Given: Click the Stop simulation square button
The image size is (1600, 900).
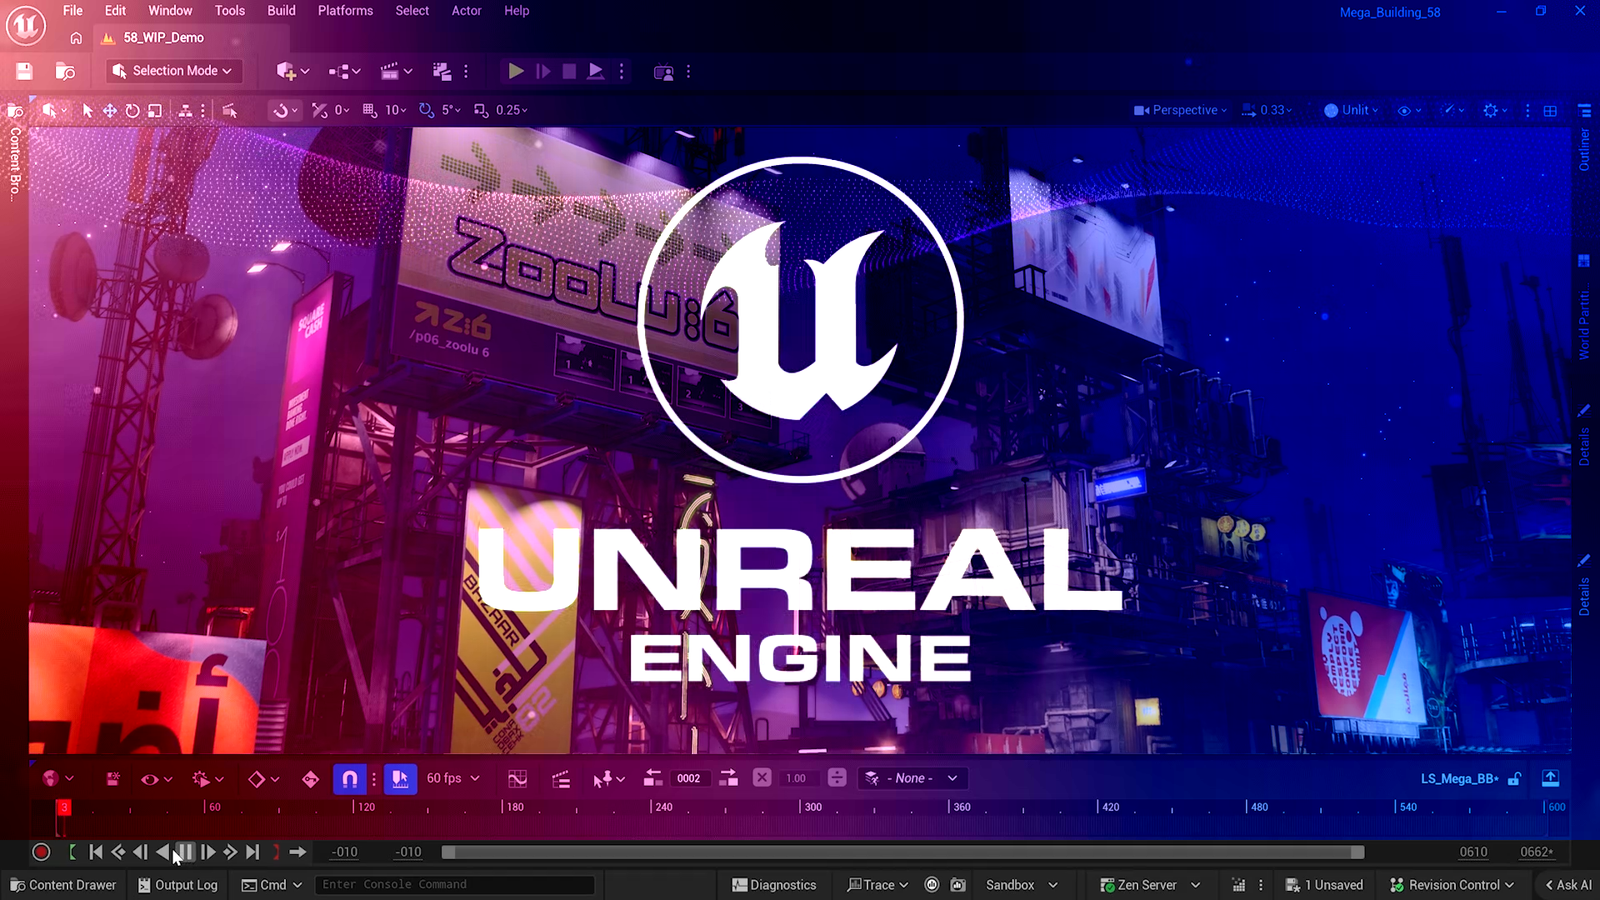Looking at the screenshot, I should click(569, 71).
